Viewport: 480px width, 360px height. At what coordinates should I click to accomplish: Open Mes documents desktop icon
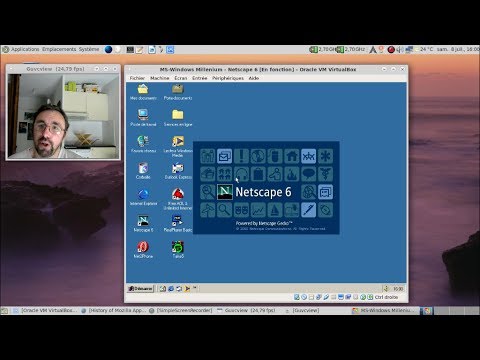143,92
